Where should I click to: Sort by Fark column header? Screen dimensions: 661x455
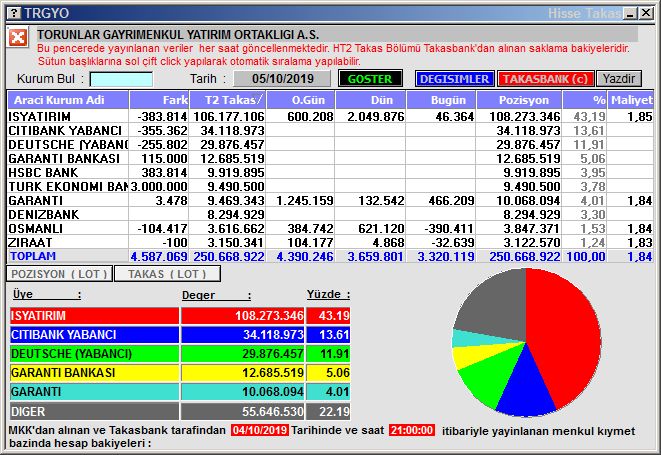pos(159,100)
